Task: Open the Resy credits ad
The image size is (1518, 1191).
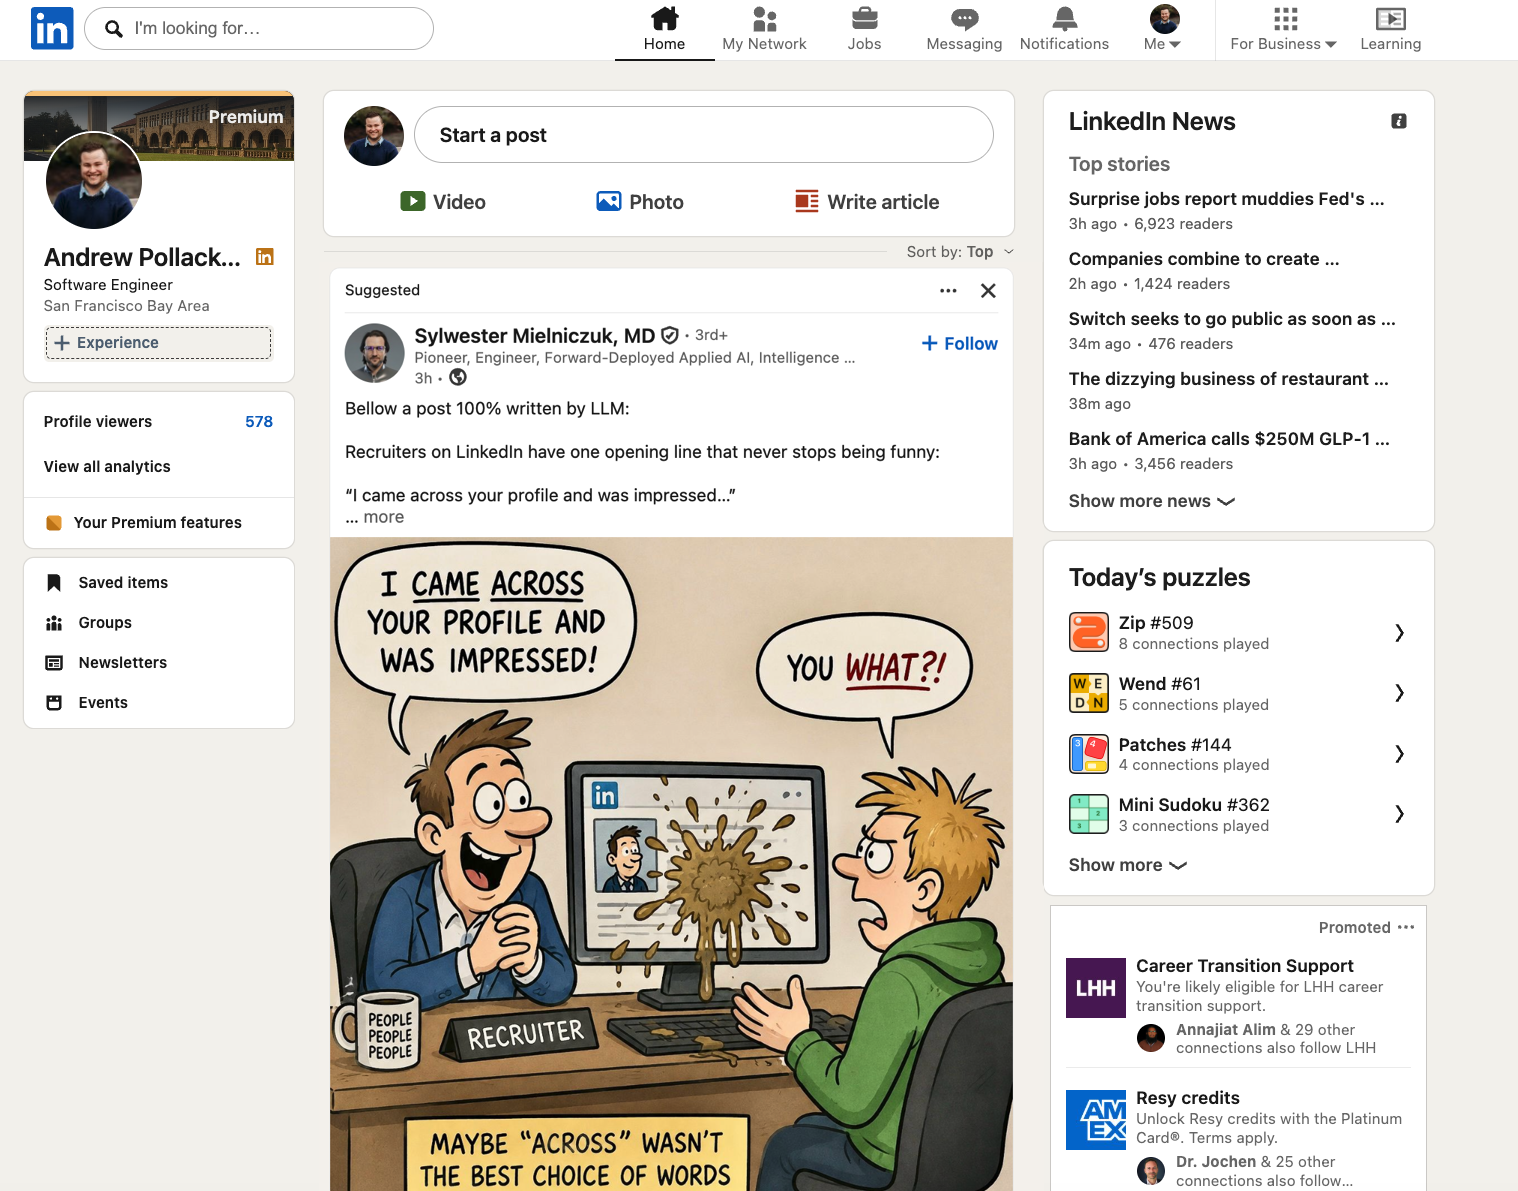Action: click(1188, 1098)
